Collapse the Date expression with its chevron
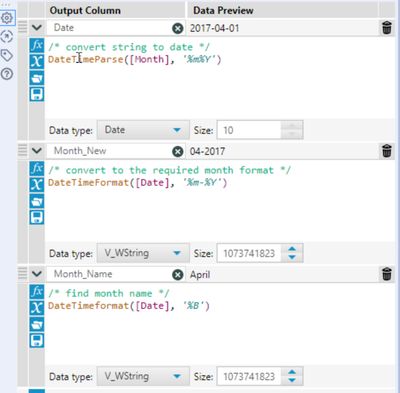The width and height of the screenshot is (400, 393). 37,27
